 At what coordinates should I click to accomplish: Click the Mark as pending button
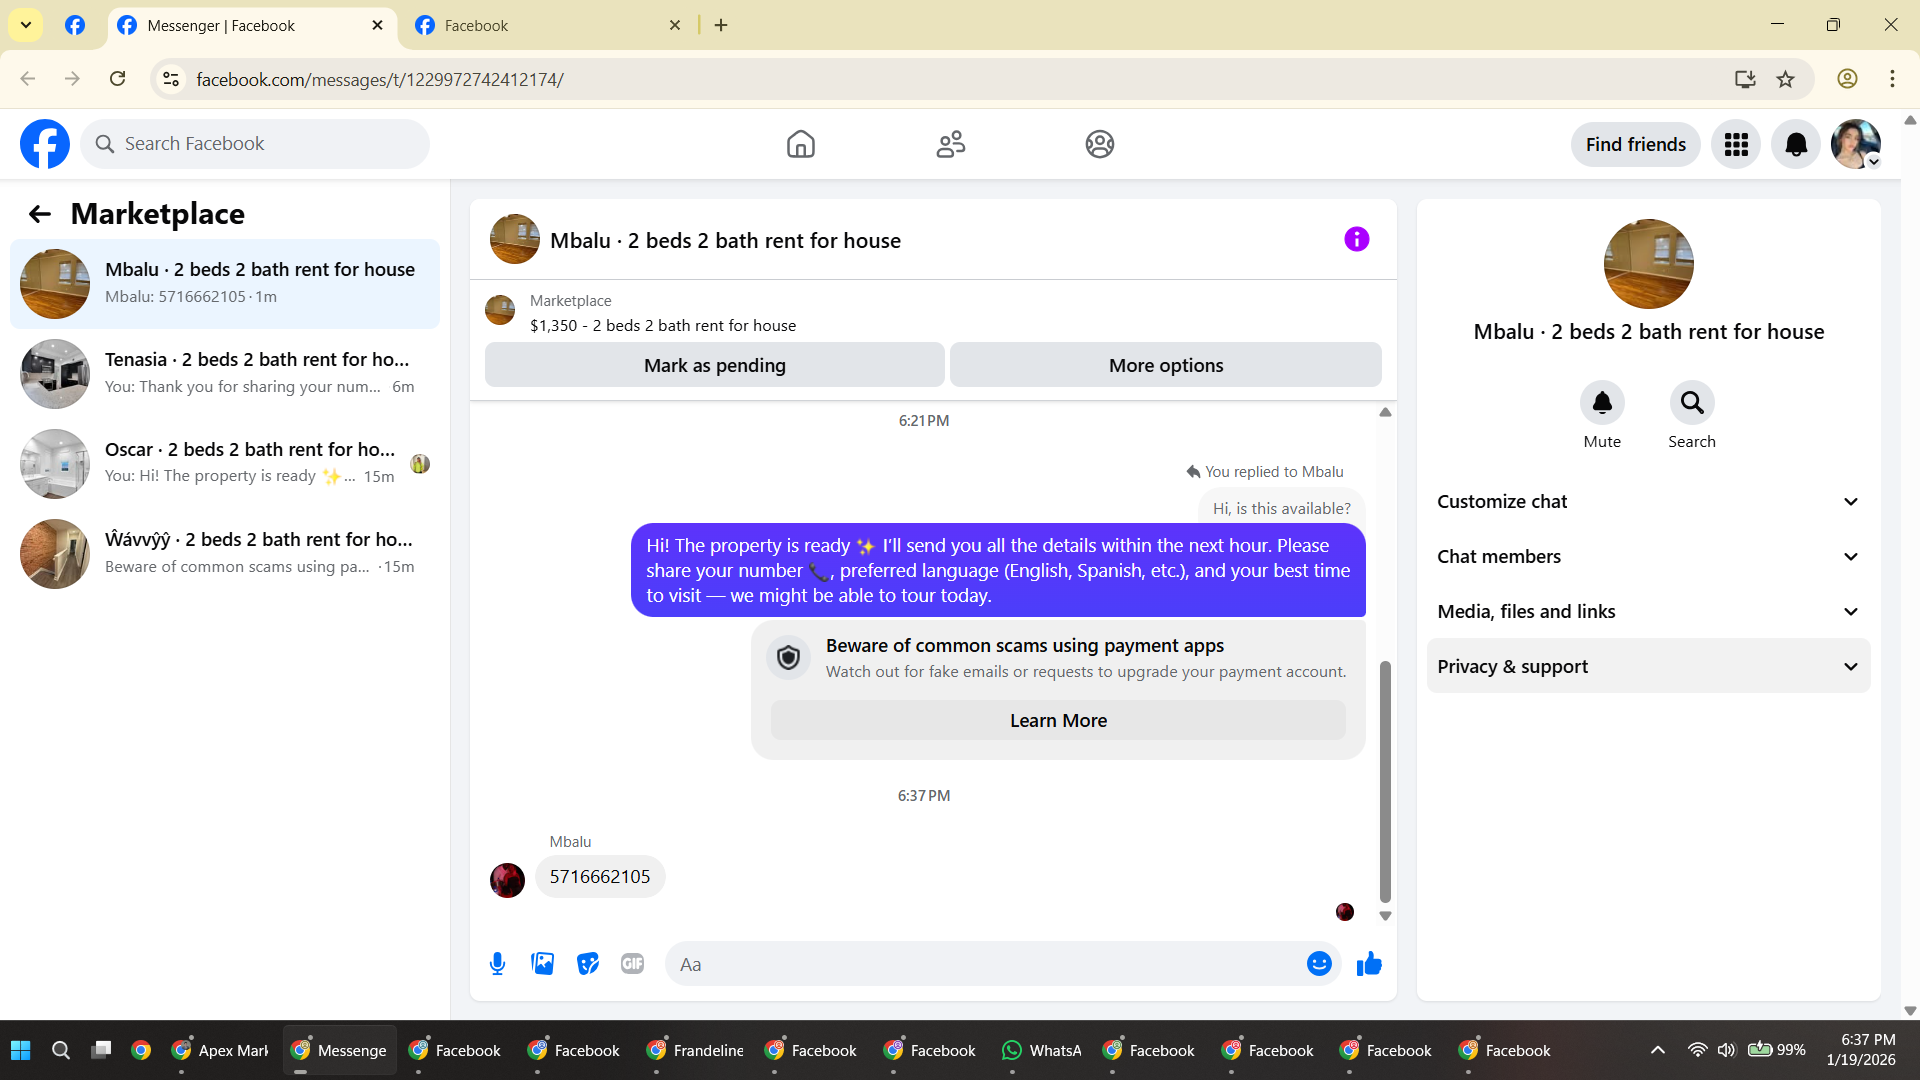tap(714, 366)
